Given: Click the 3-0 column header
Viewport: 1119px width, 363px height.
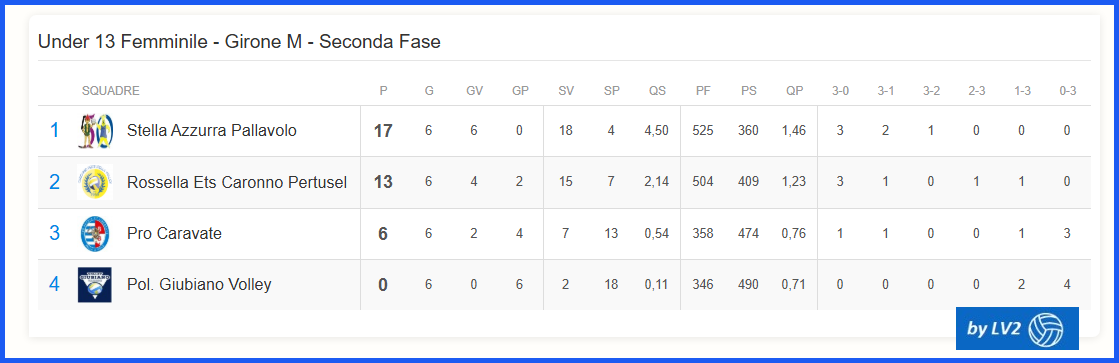Looking at the screenshot, I should (840, 91).
